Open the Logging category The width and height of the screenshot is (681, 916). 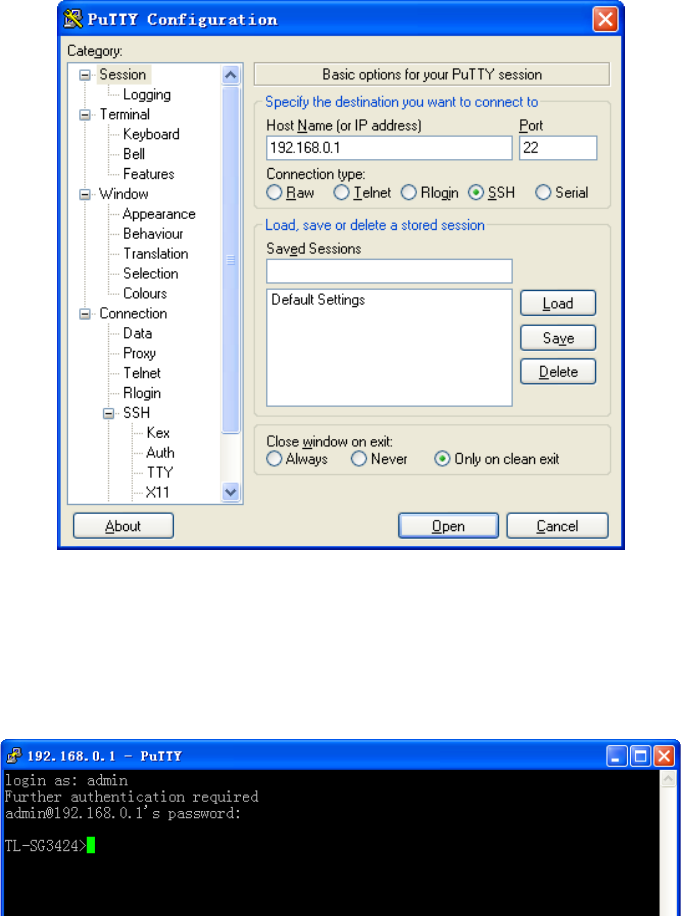coord(147,95)
